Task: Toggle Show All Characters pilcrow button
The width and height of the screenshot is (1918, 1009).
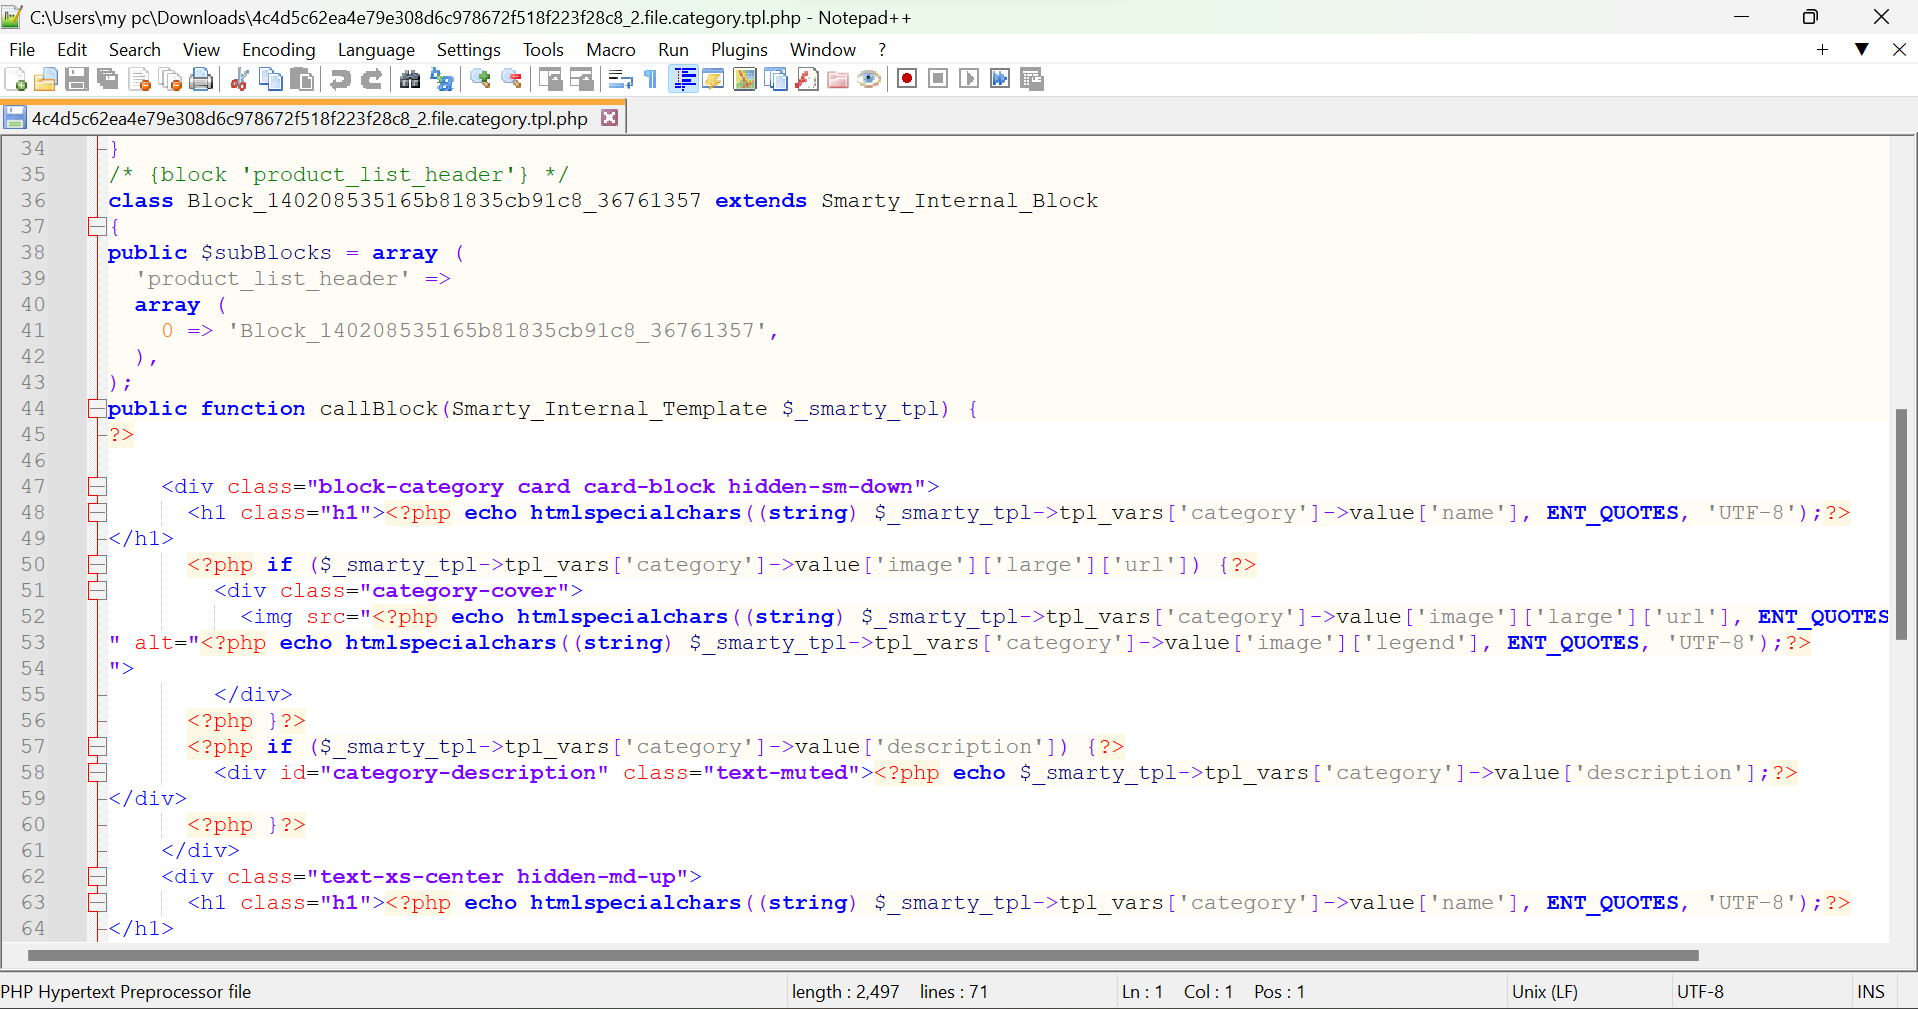Action: pyautogui.click(x=651, y=80)
